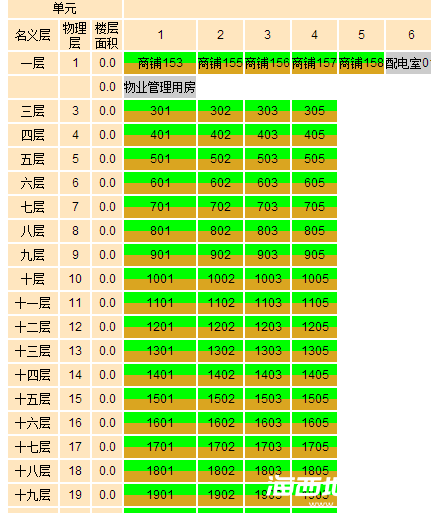
Task: Select shop unit 商铺153
Action: 160,63
